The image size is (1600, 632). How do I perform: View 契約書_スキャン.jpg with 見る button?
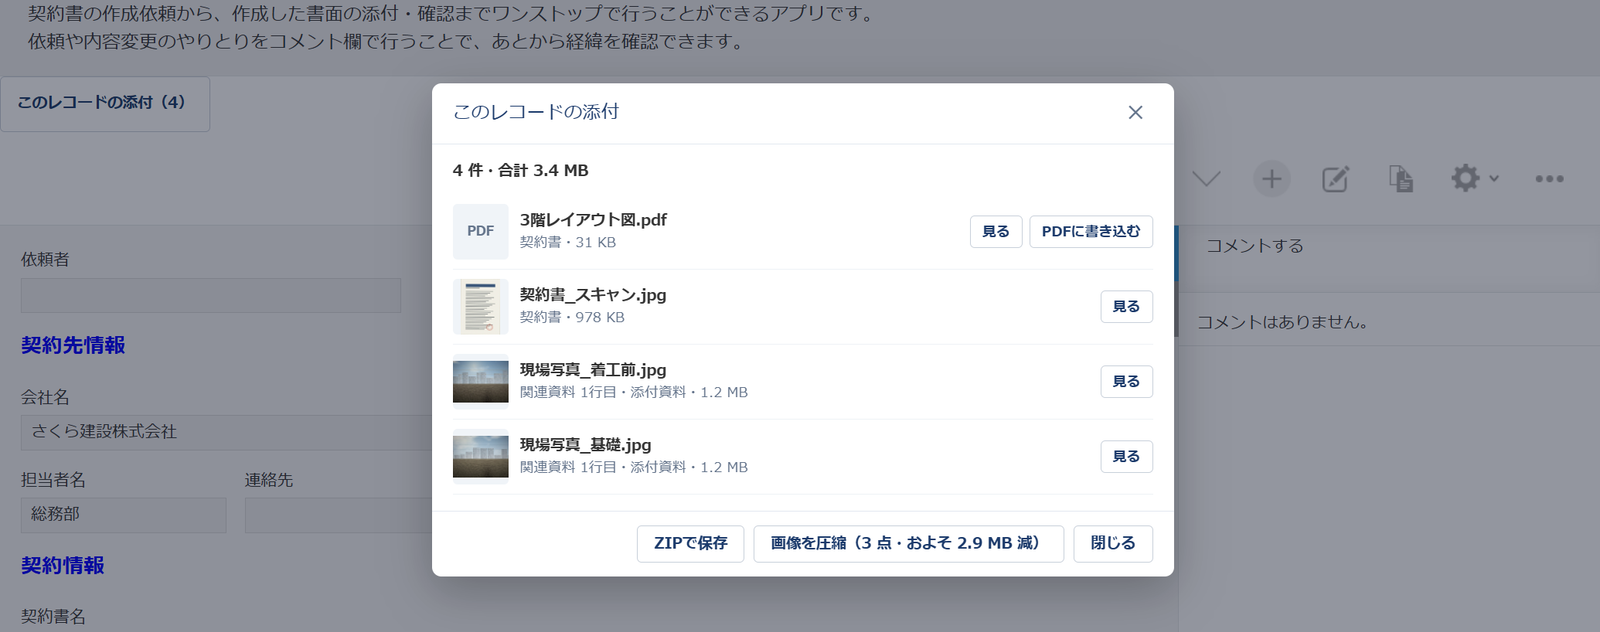[1127, 307]
